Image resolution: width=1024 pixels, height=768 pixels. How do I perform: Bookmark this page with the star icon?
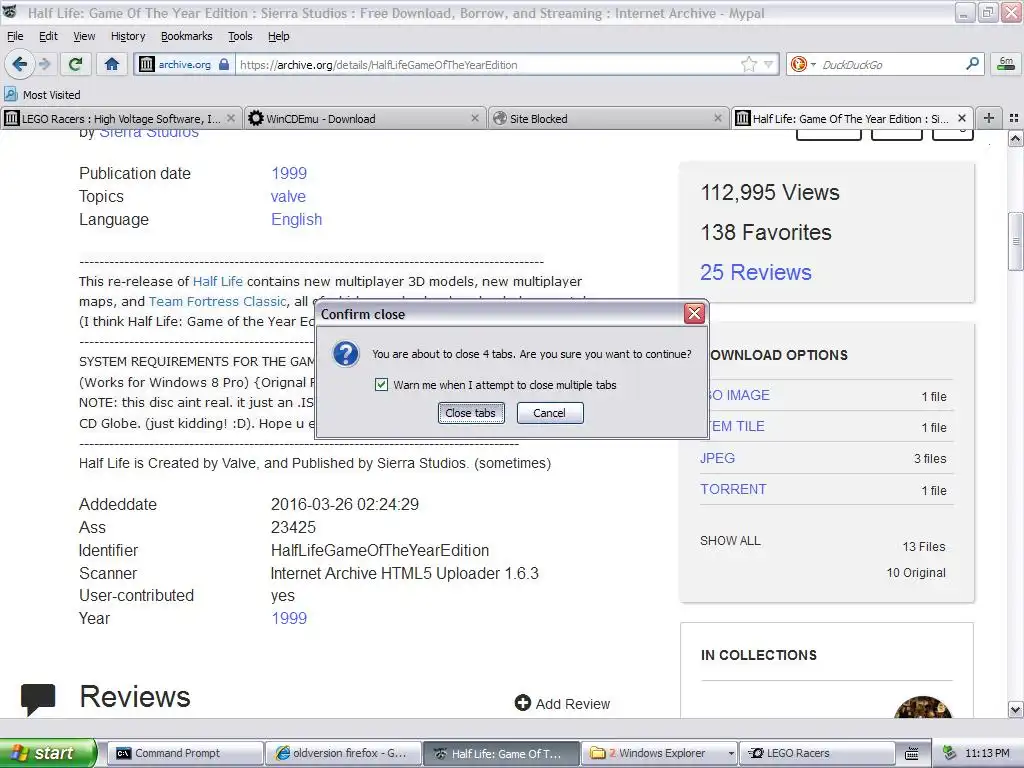pos(748,64)
